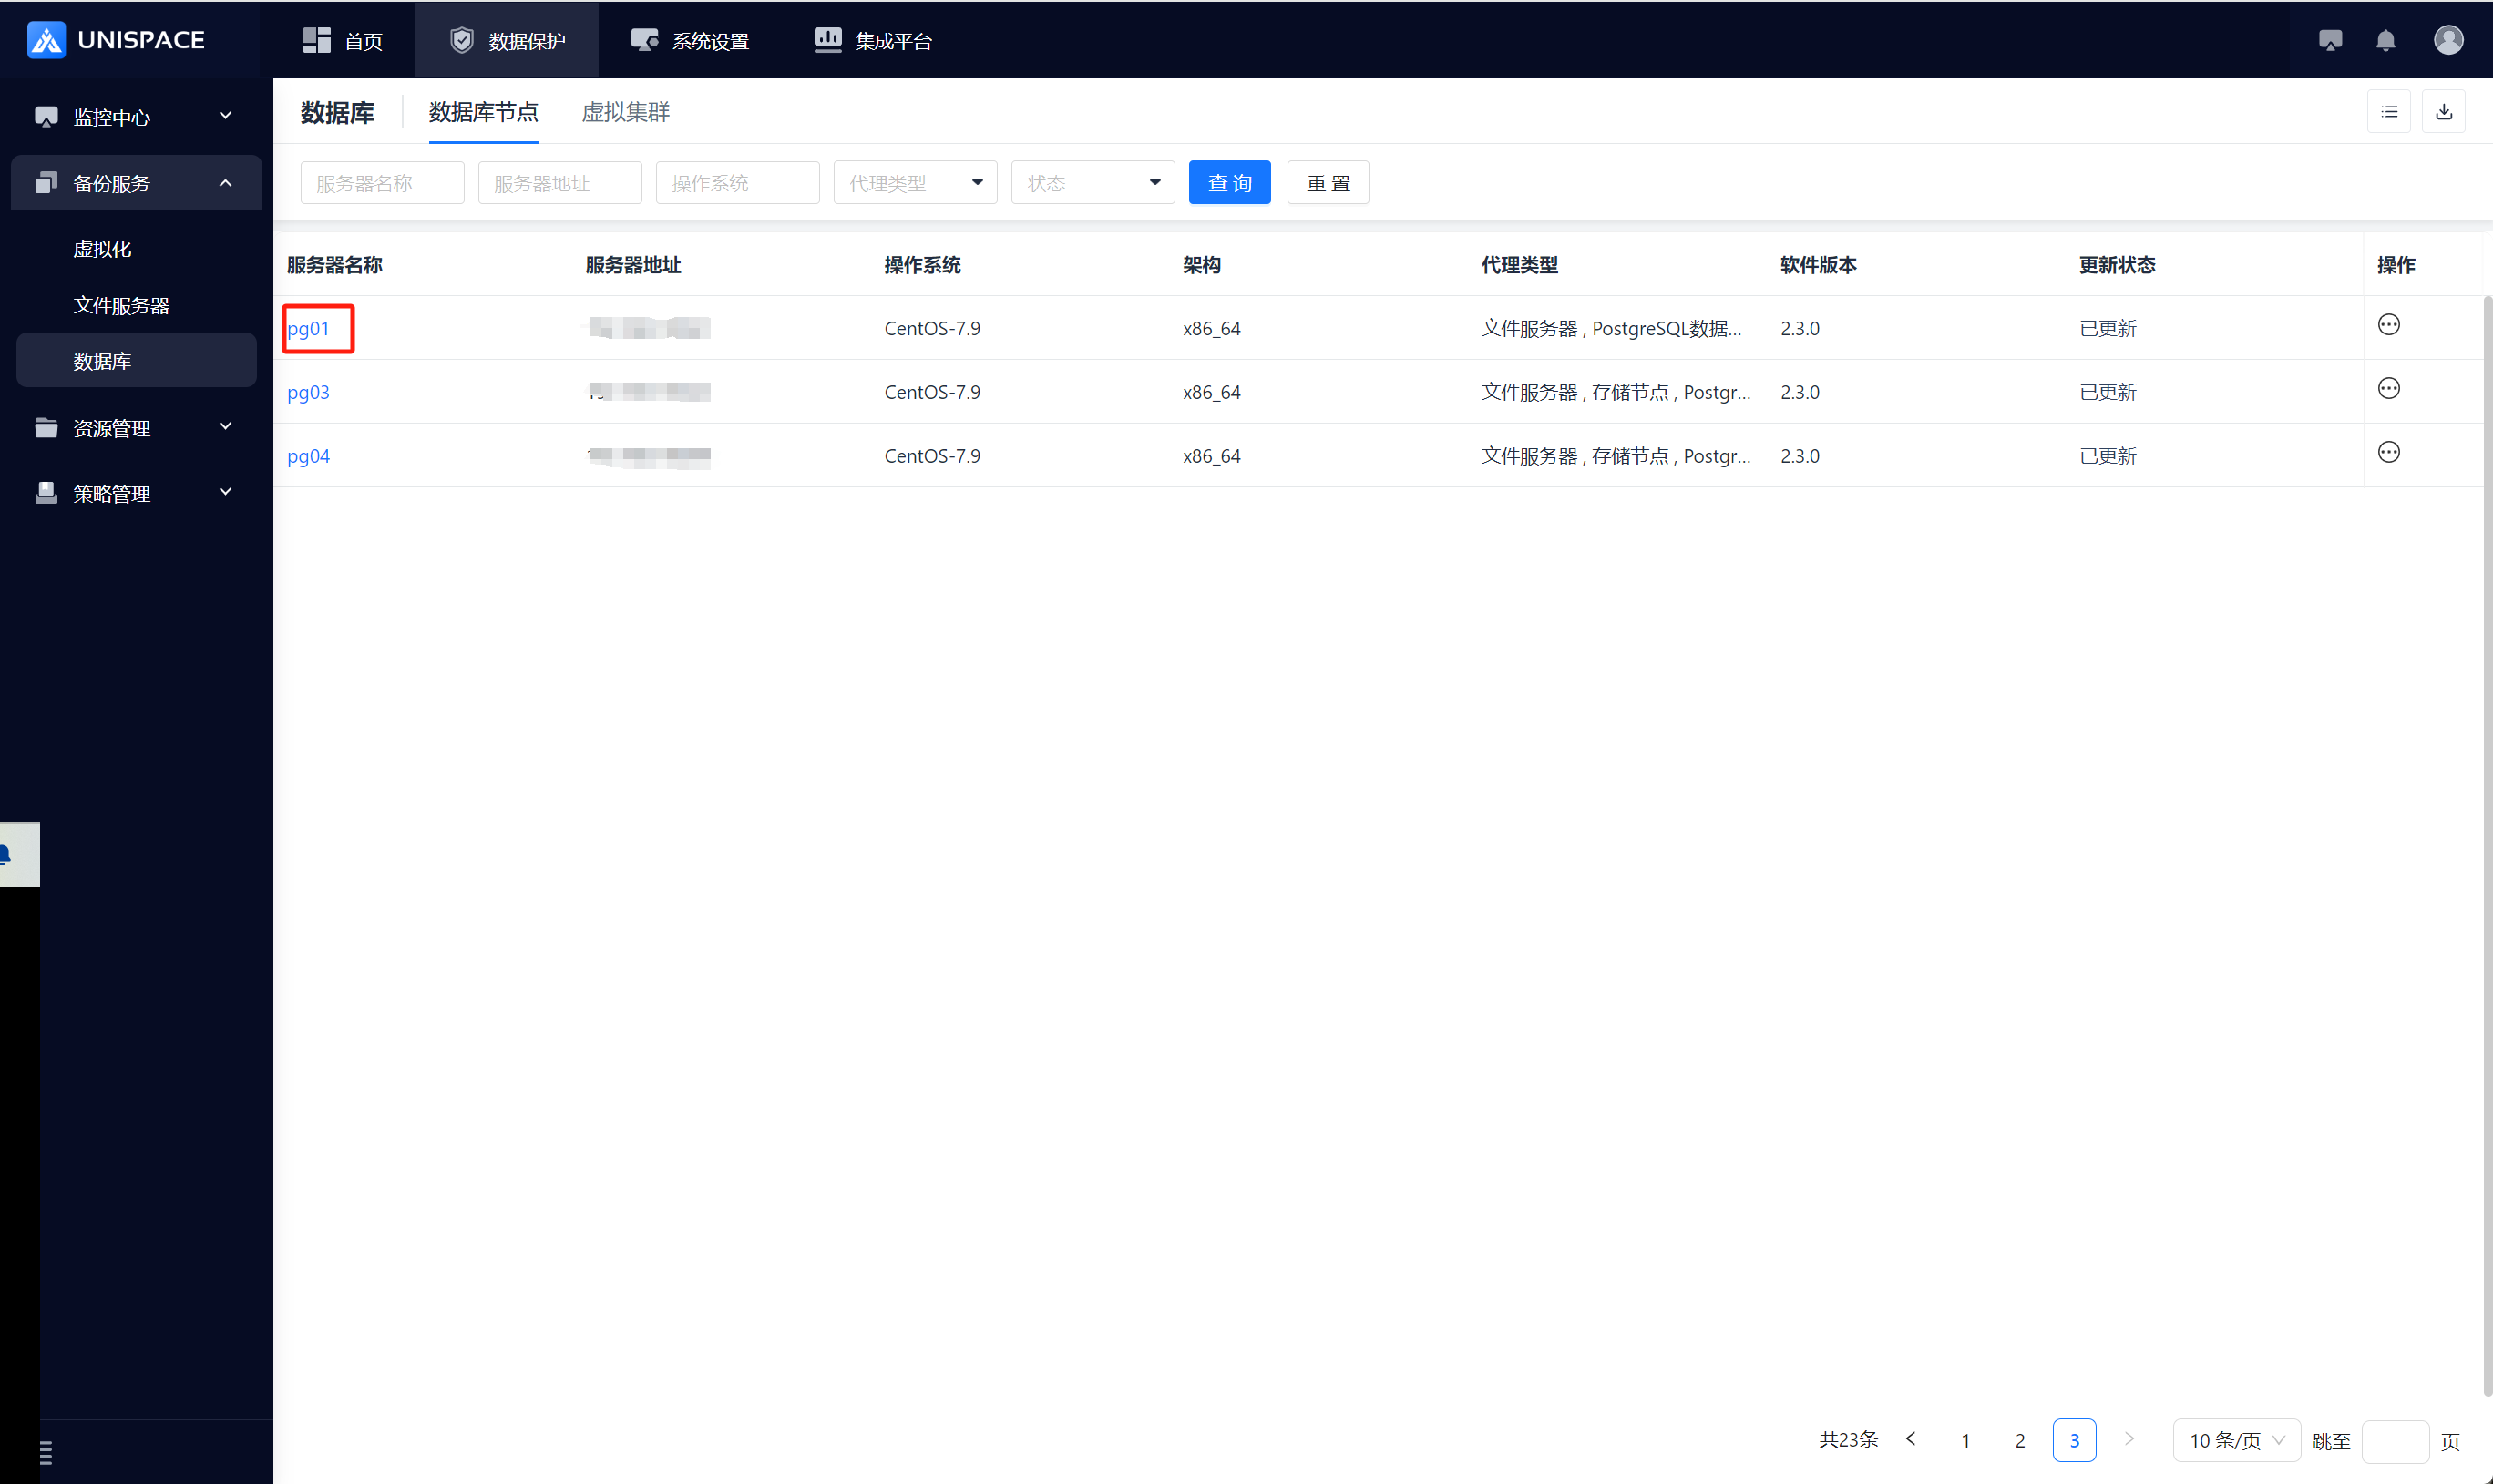Open the more actions icon for pg01
Screen dimensions: 2493x1484
tap(2388, 325)
